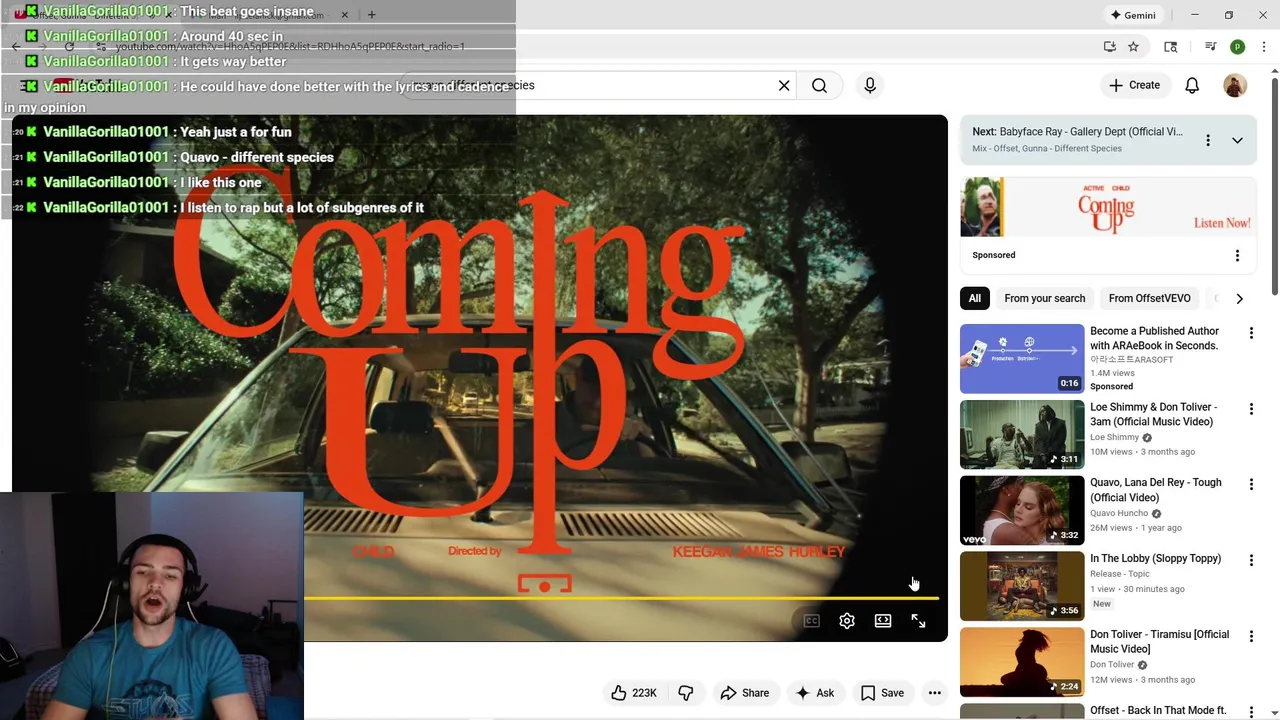
Task: Enter fullscreen on the video player
Action: [x=918, y=621]
